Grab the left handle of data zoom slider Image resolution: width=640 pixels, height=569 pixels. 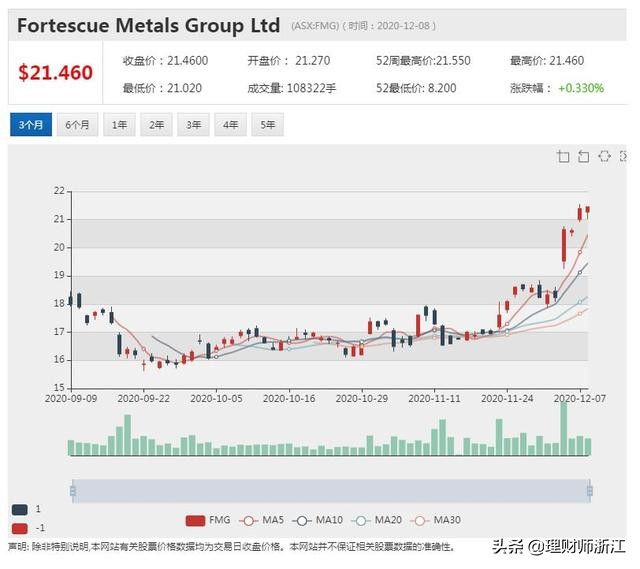click(x=73, y=491)
